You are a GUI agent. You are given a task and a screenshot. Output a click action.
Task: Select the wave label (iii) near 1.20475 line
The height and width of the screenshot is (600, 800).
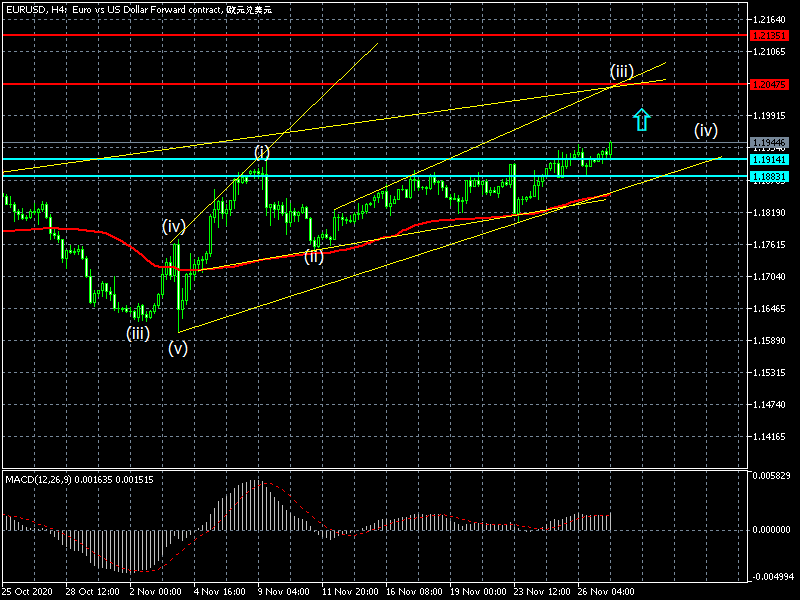pos(621,71)
